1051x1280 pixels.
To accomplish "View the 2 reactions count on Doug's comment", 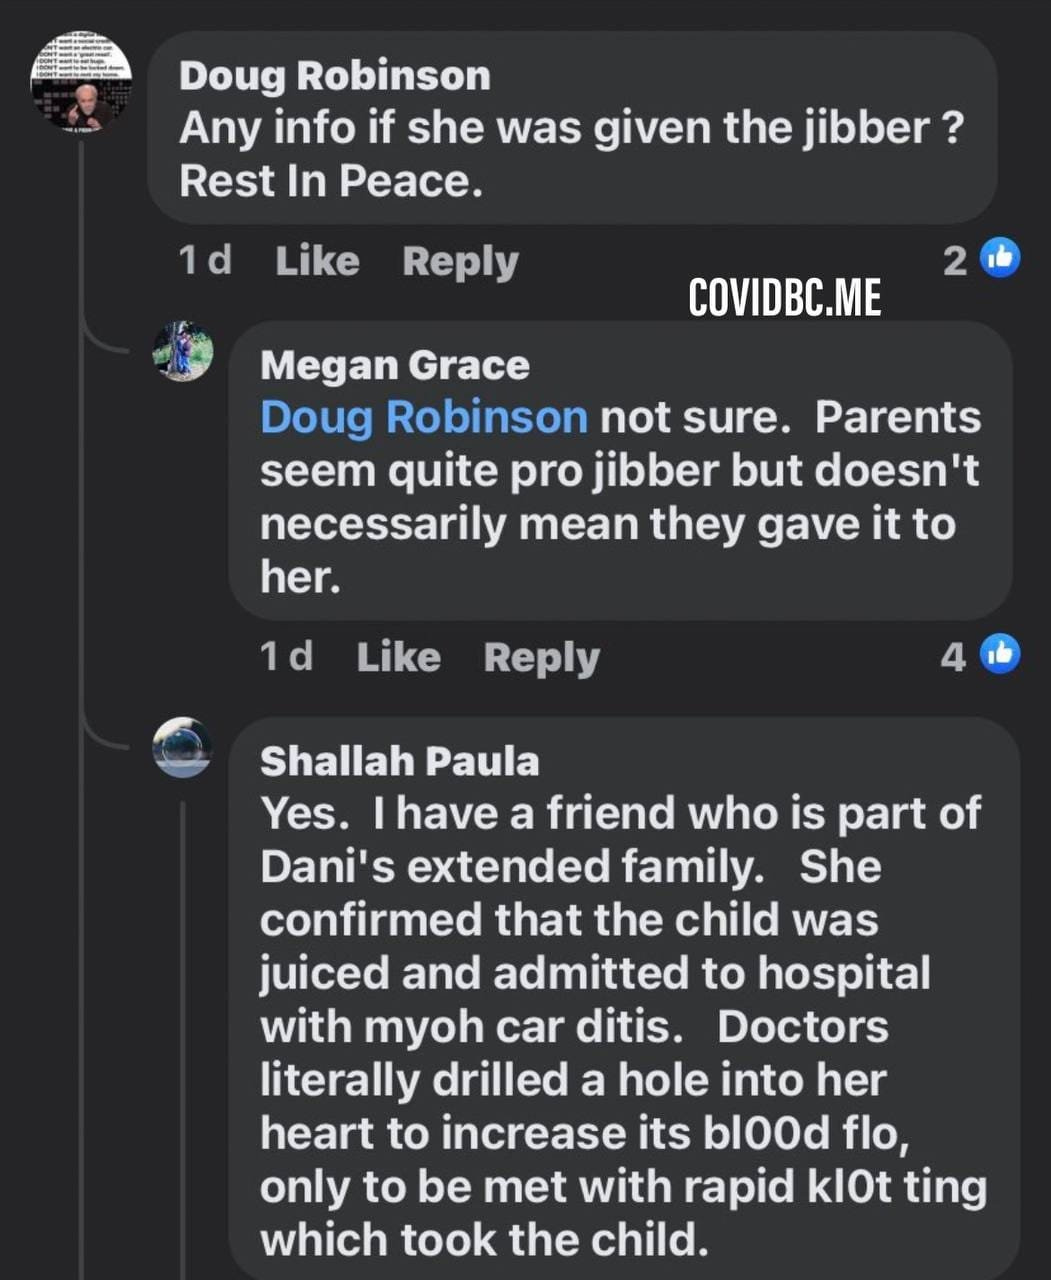I will 955,261.
